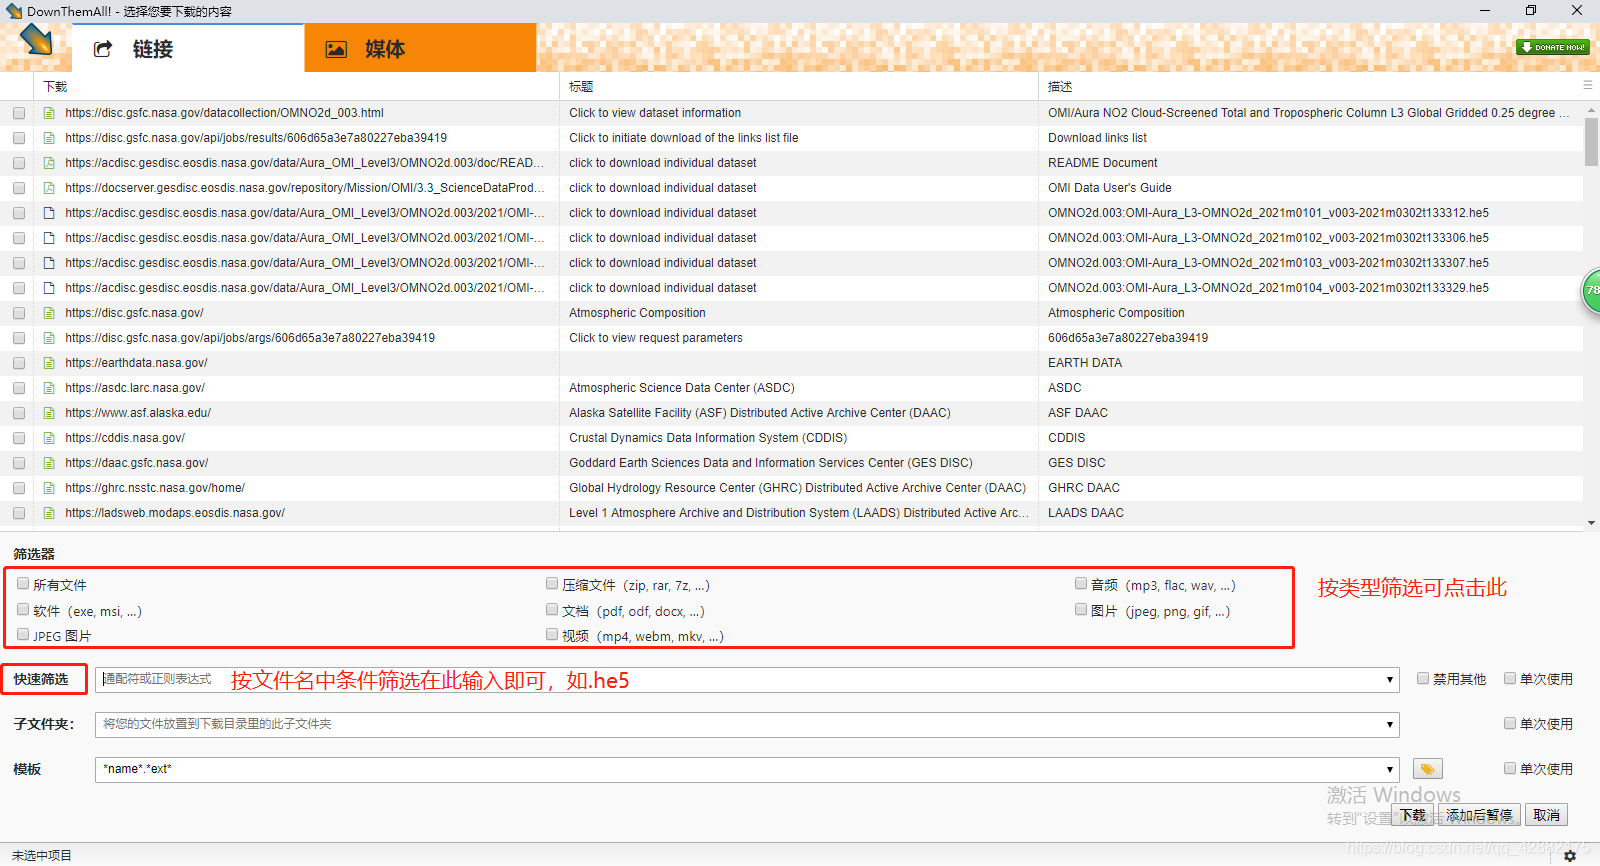Select 'Atmospheric Science Data Center (ASDC)' title
This screenshot has width=1600, height=866.
tap(682, 388)
